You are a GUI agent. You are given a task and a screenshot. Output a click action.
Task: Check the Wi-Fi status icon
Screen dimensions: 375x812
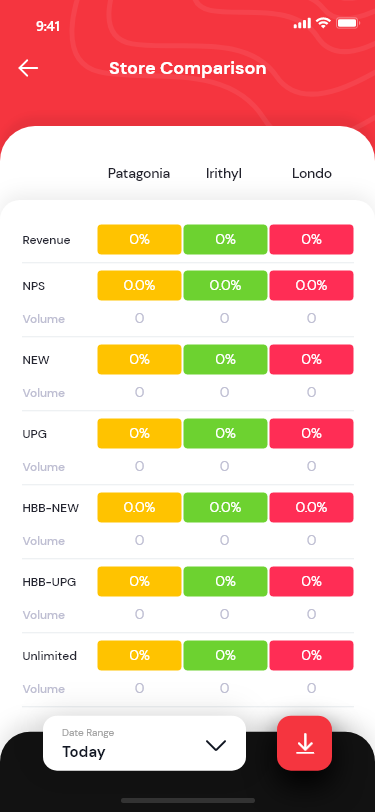click(x=323, y=23)
